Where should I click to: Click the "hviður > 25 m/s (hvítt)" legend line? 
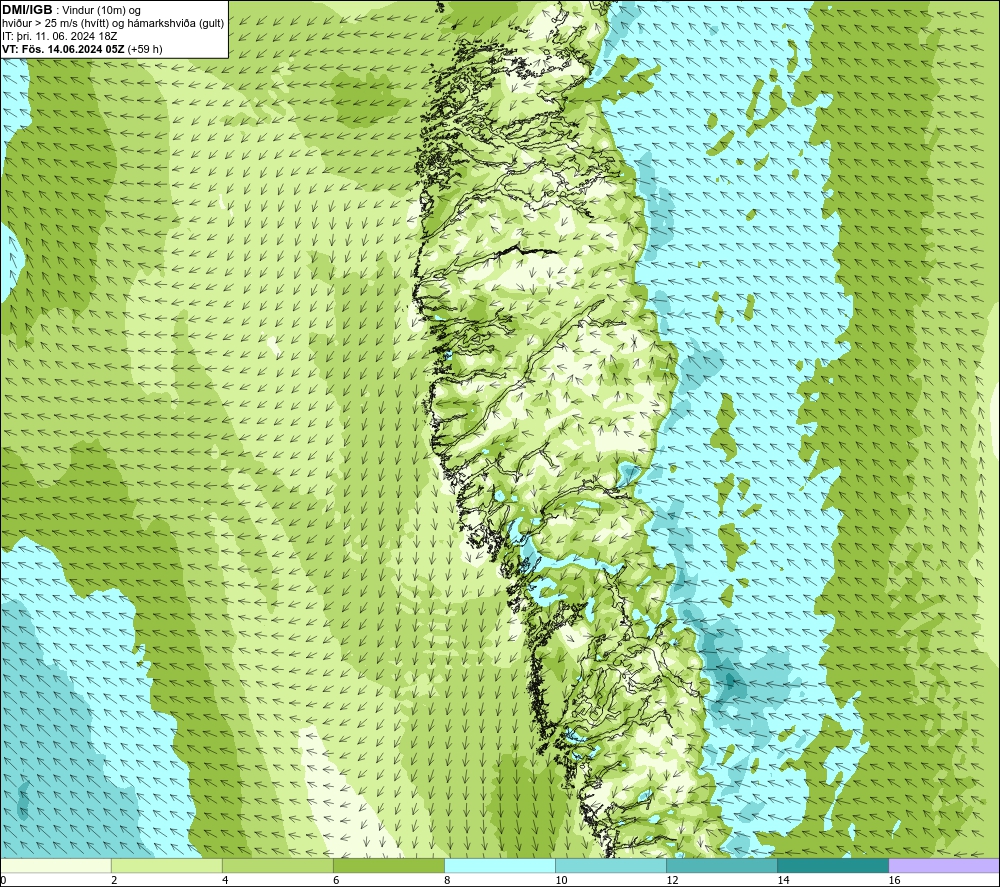(x=56, y=23)
